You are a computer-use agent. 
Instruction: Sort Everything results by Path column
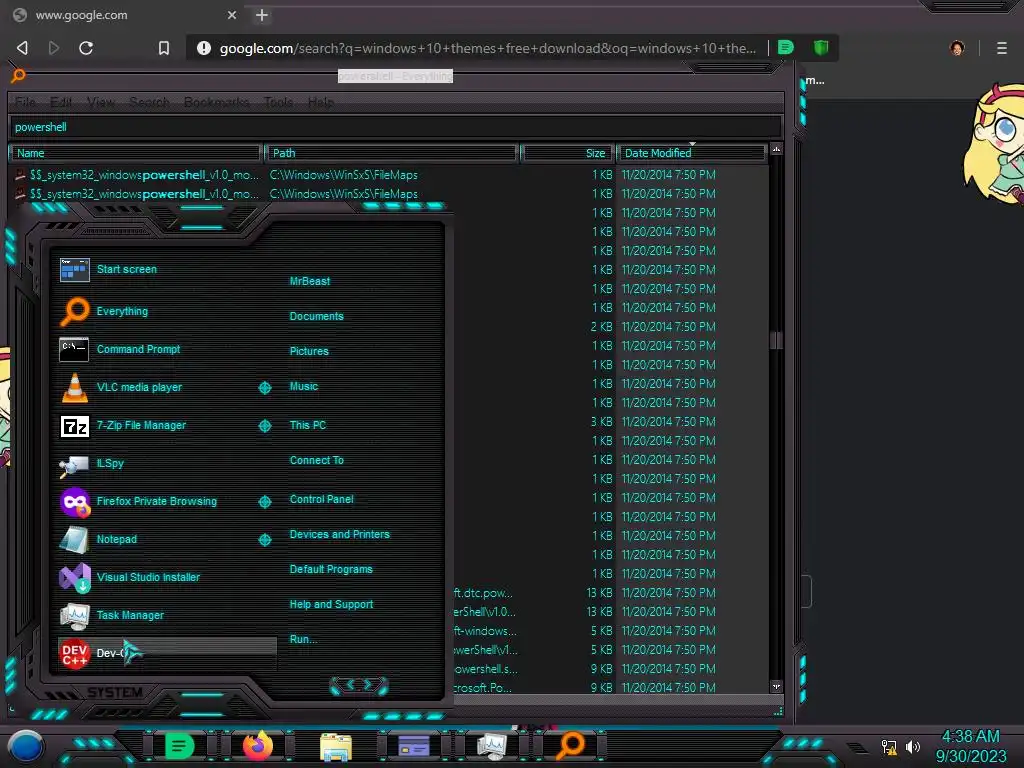pyautogui.click(x=391, y=153)
